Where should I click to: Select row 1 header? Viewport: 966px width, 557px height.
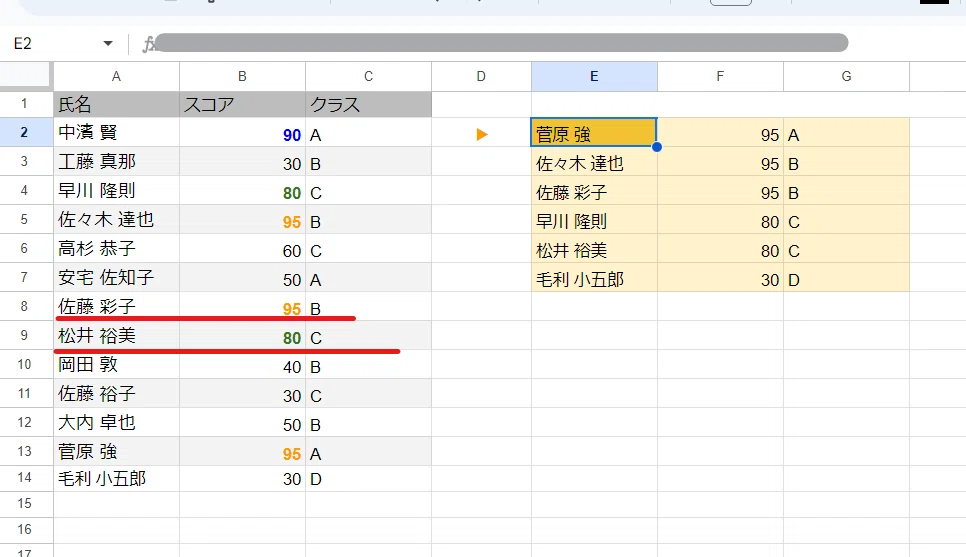(x=26, y=104)
